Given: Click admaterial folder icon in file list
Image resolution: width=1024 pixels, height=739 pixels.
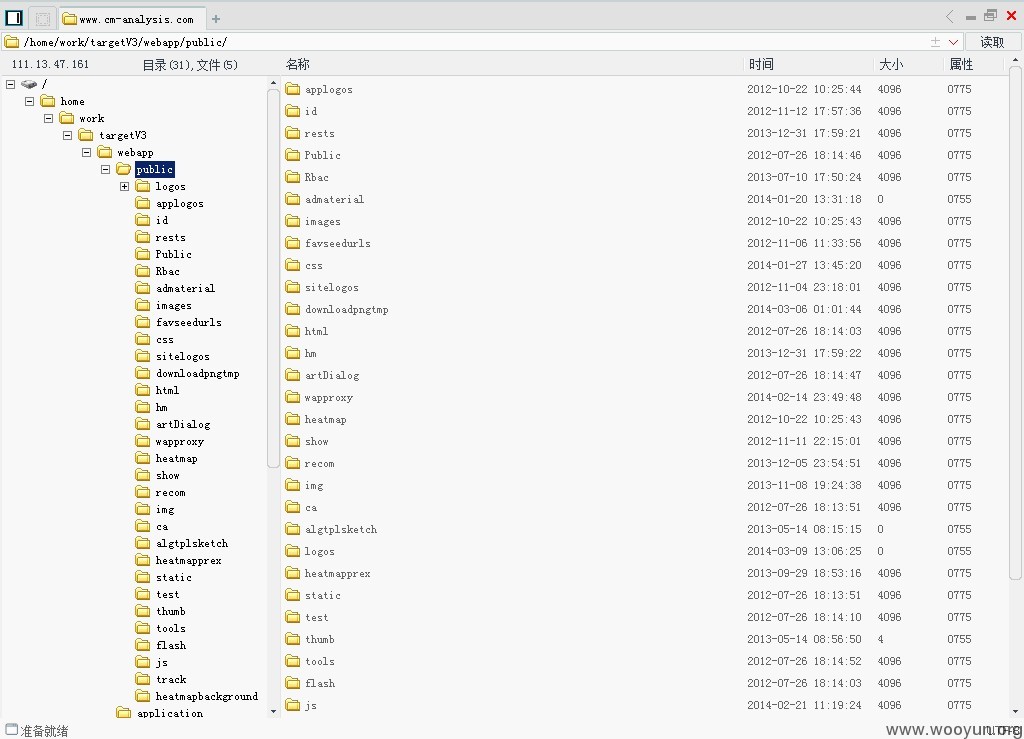Looking at the screenshot, I should coord(293,199).
